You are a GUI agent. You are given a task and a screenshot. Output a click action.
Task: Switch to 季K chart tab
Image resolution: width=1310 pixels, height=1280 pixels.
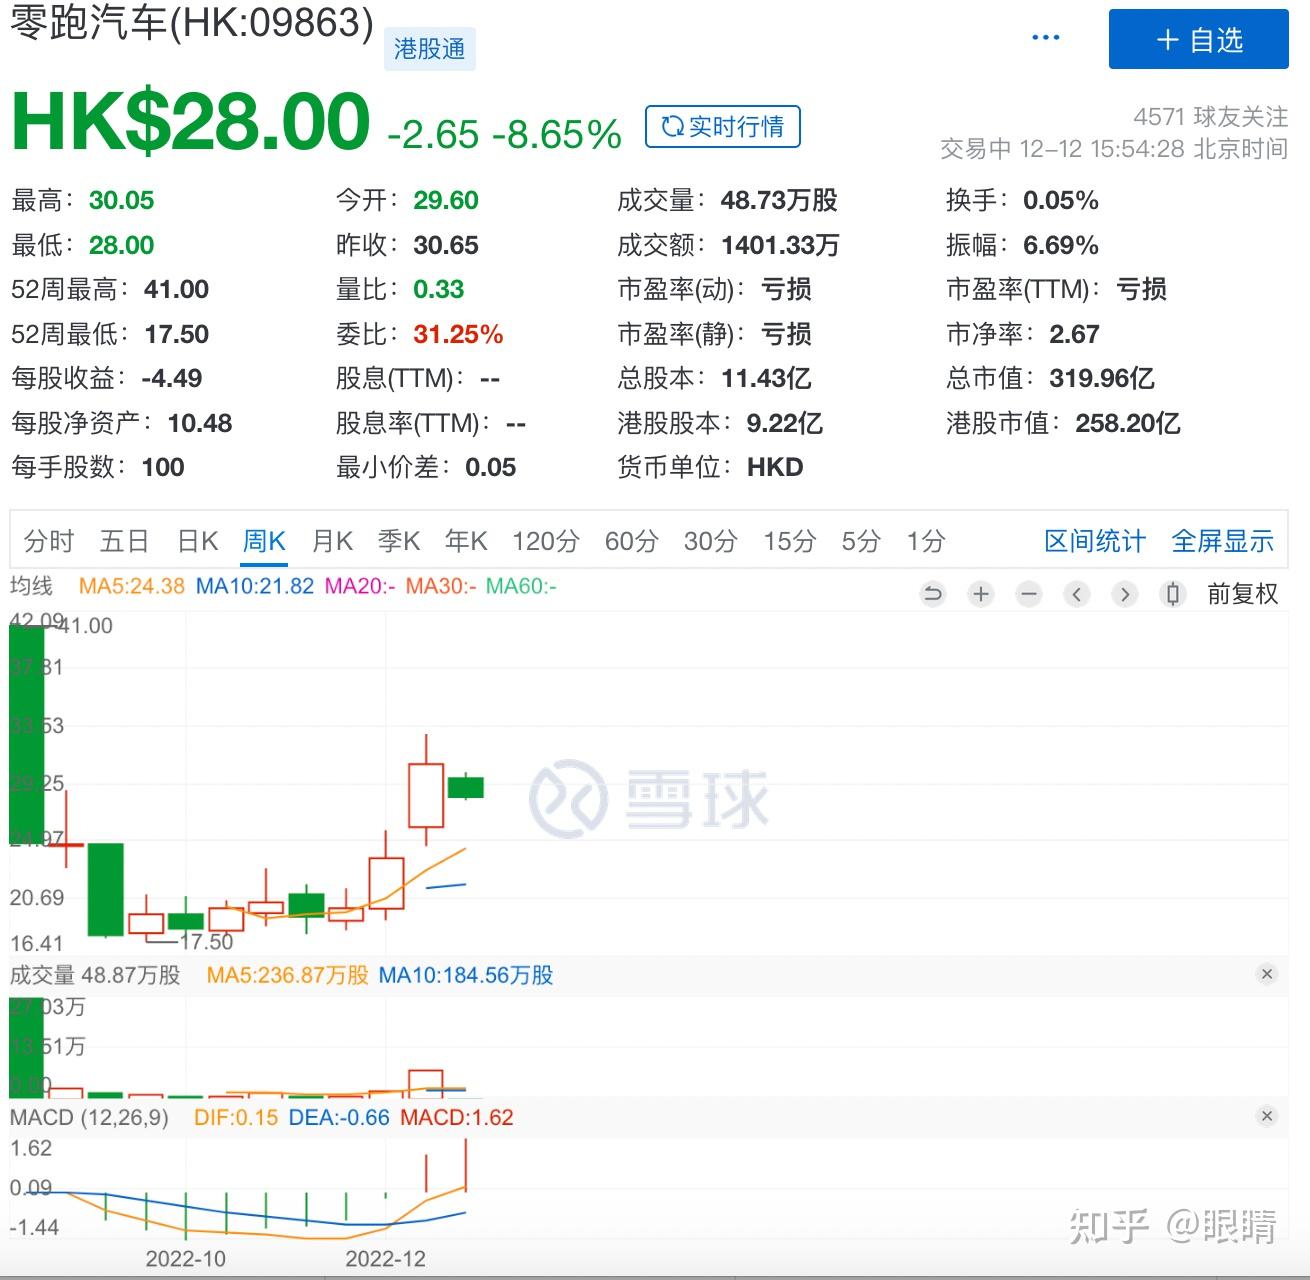coord(399,541)
